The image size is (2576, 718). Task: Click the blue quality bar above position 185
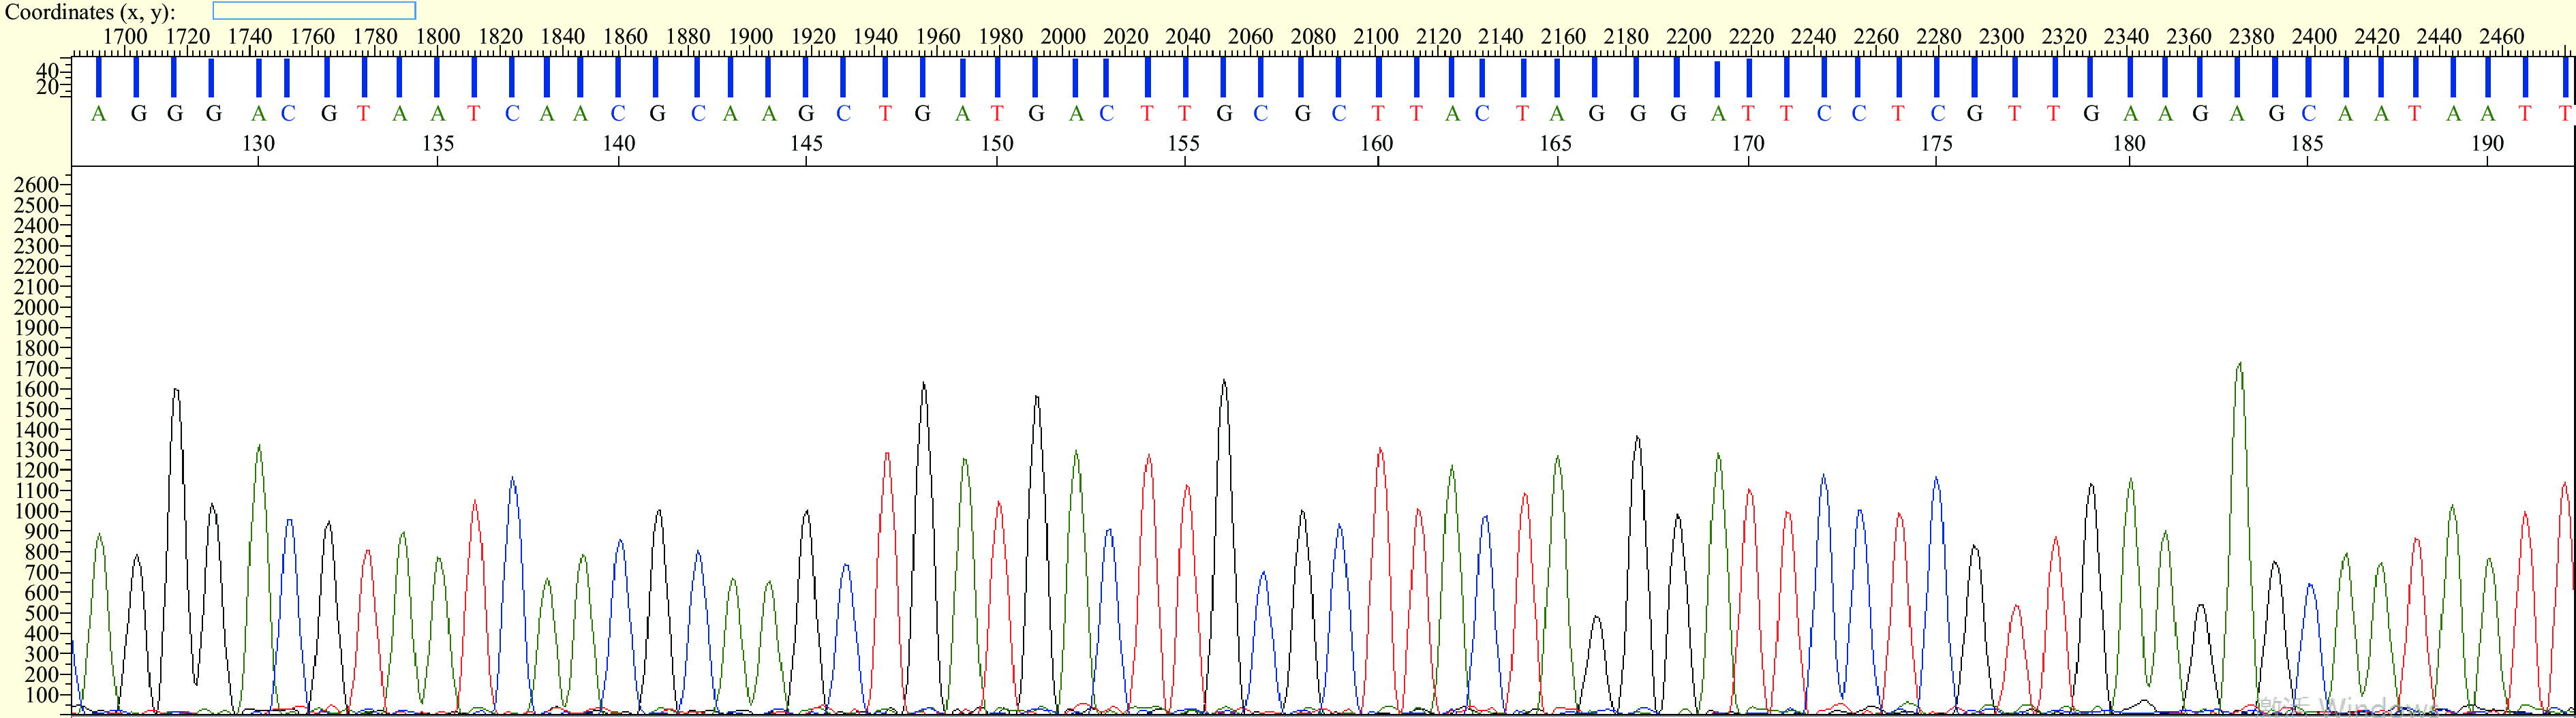point(2308,77)
